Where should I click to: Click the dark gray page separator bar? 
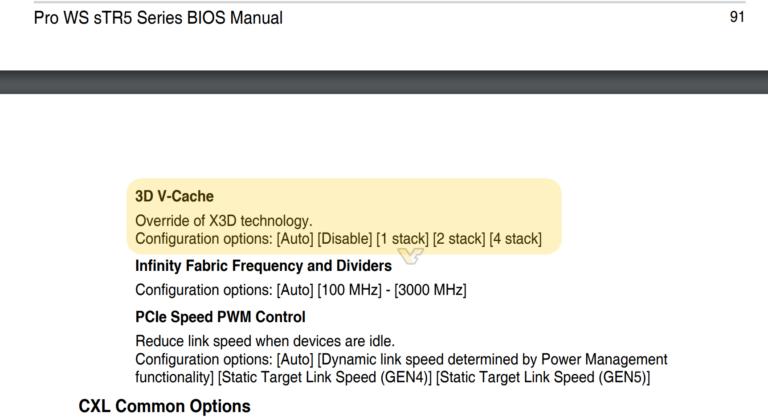[x=384, y=82]
